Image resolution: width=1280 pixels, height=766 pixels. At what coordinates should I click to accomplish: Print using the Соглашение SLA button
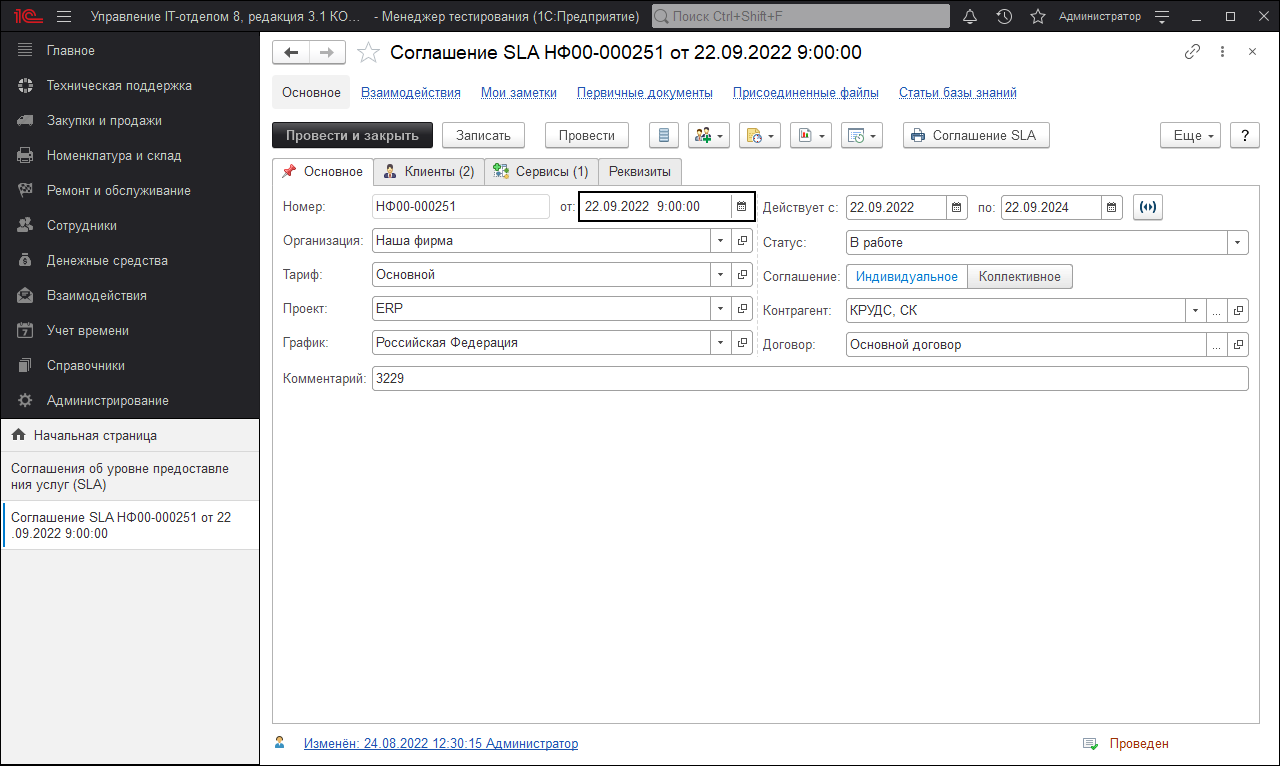click(975, 136)
